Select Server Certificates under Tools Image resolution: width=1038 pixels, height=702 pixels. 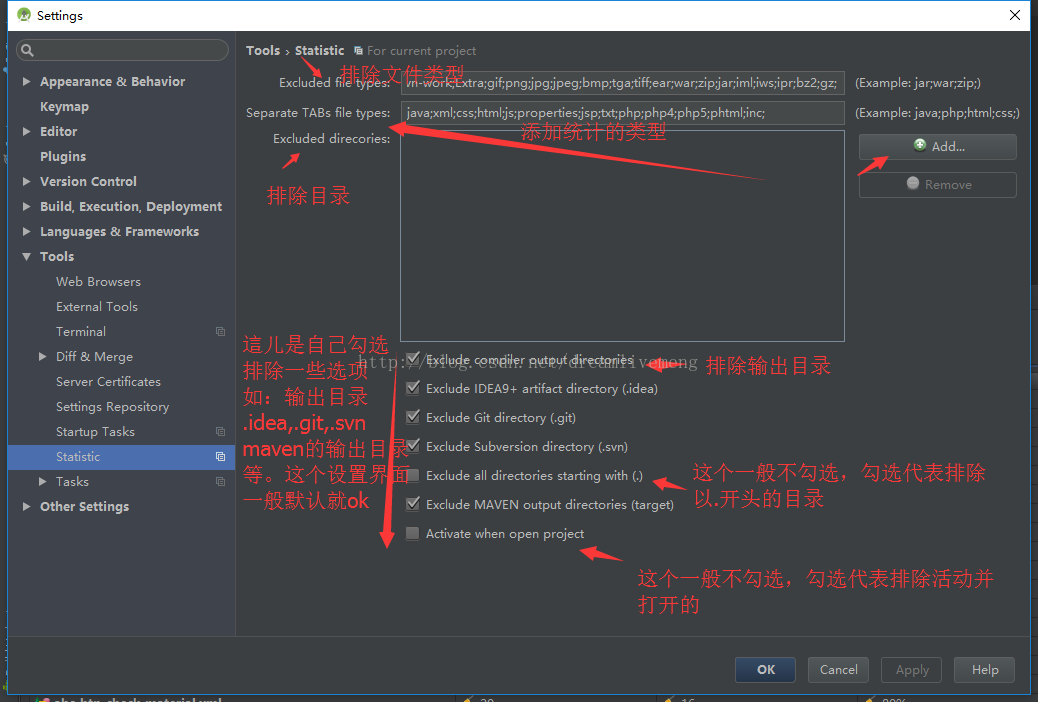coord(109,381)
